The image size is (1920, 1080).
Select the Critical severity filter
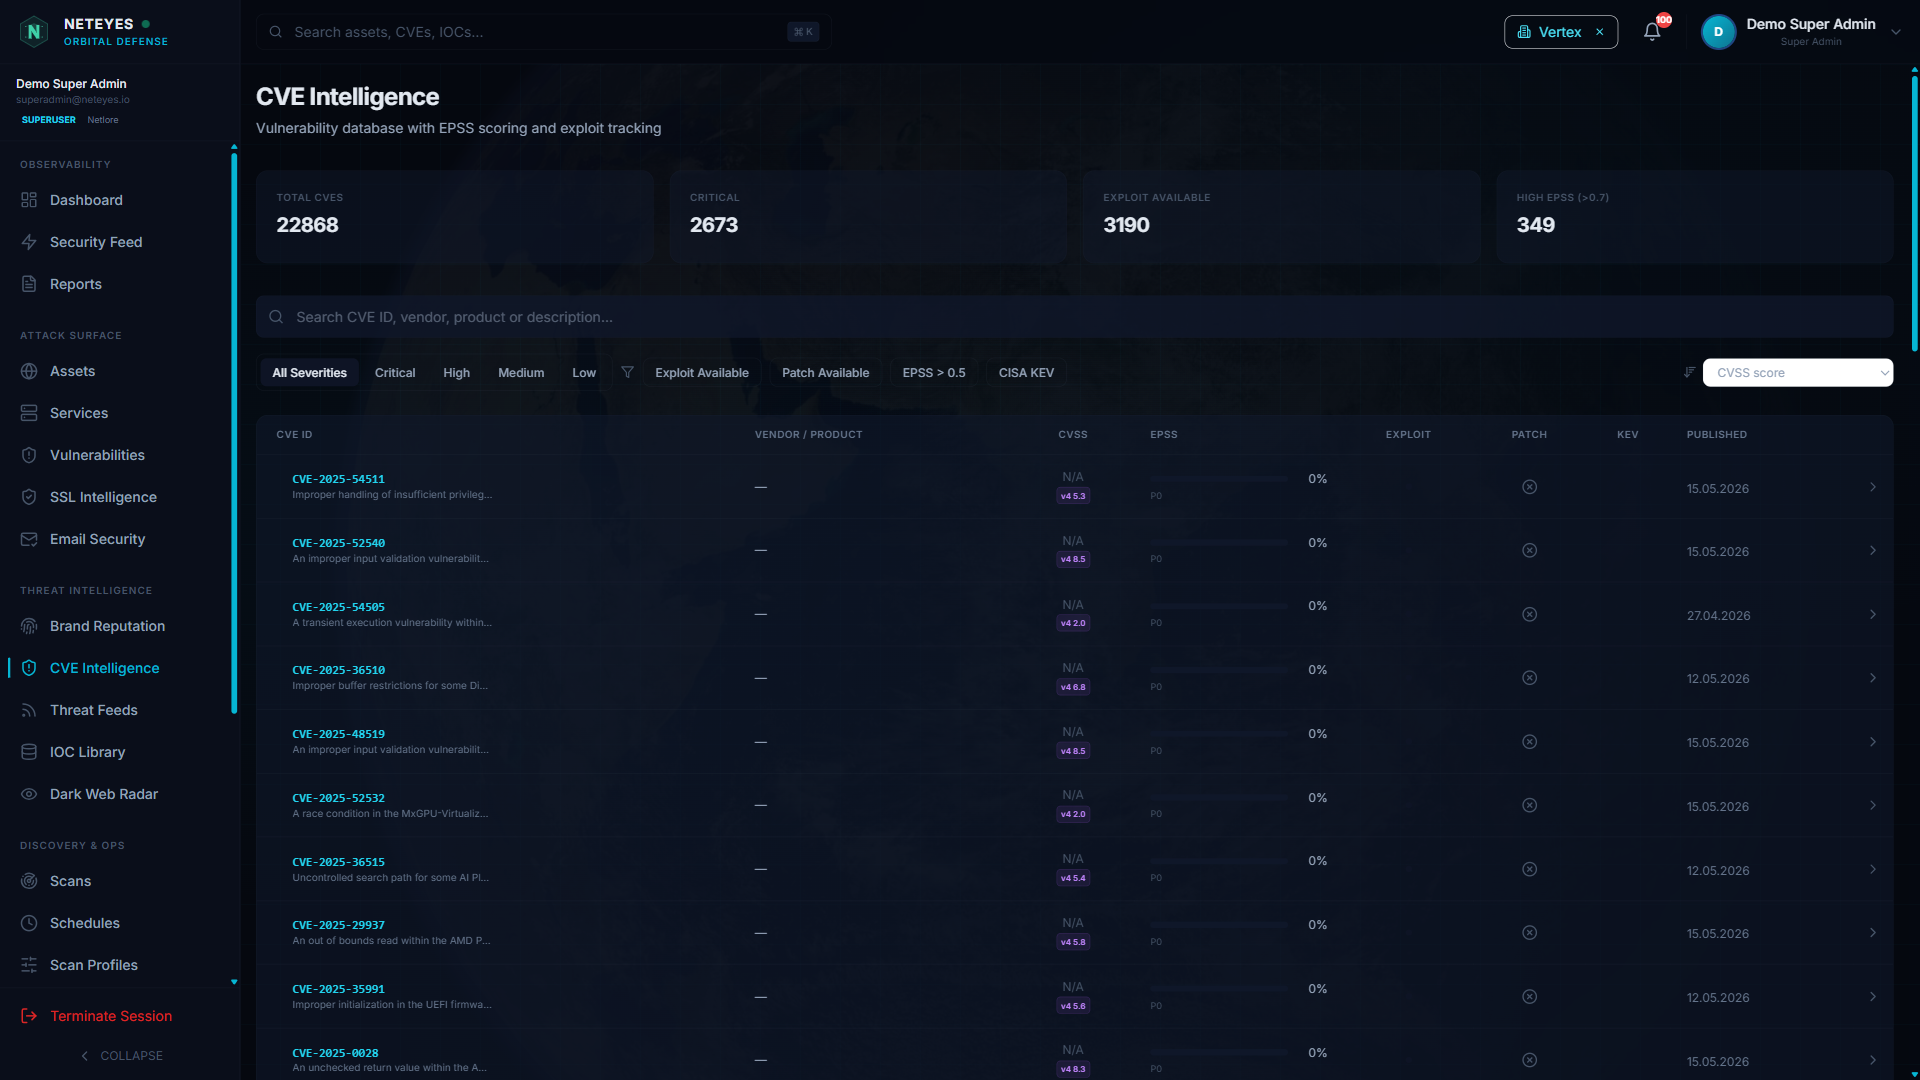395,373
